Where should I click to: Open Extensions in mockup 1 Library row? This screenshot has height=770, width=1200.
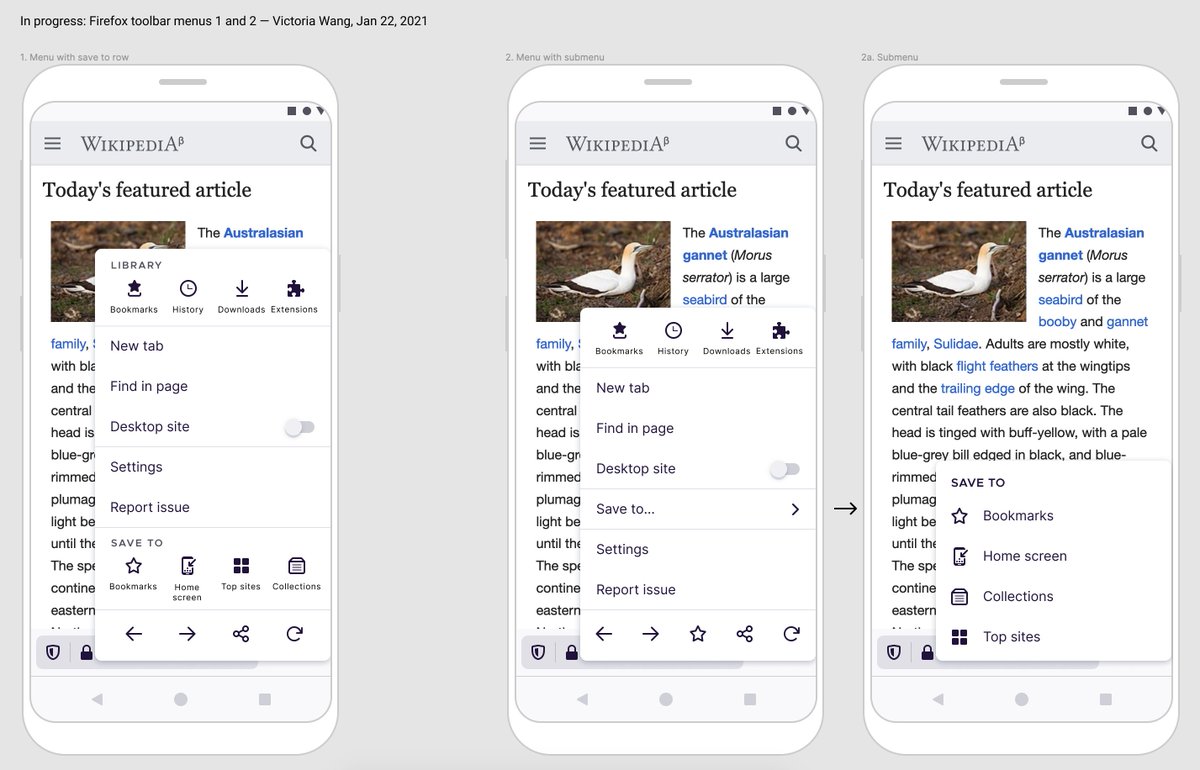click(295, 297)
